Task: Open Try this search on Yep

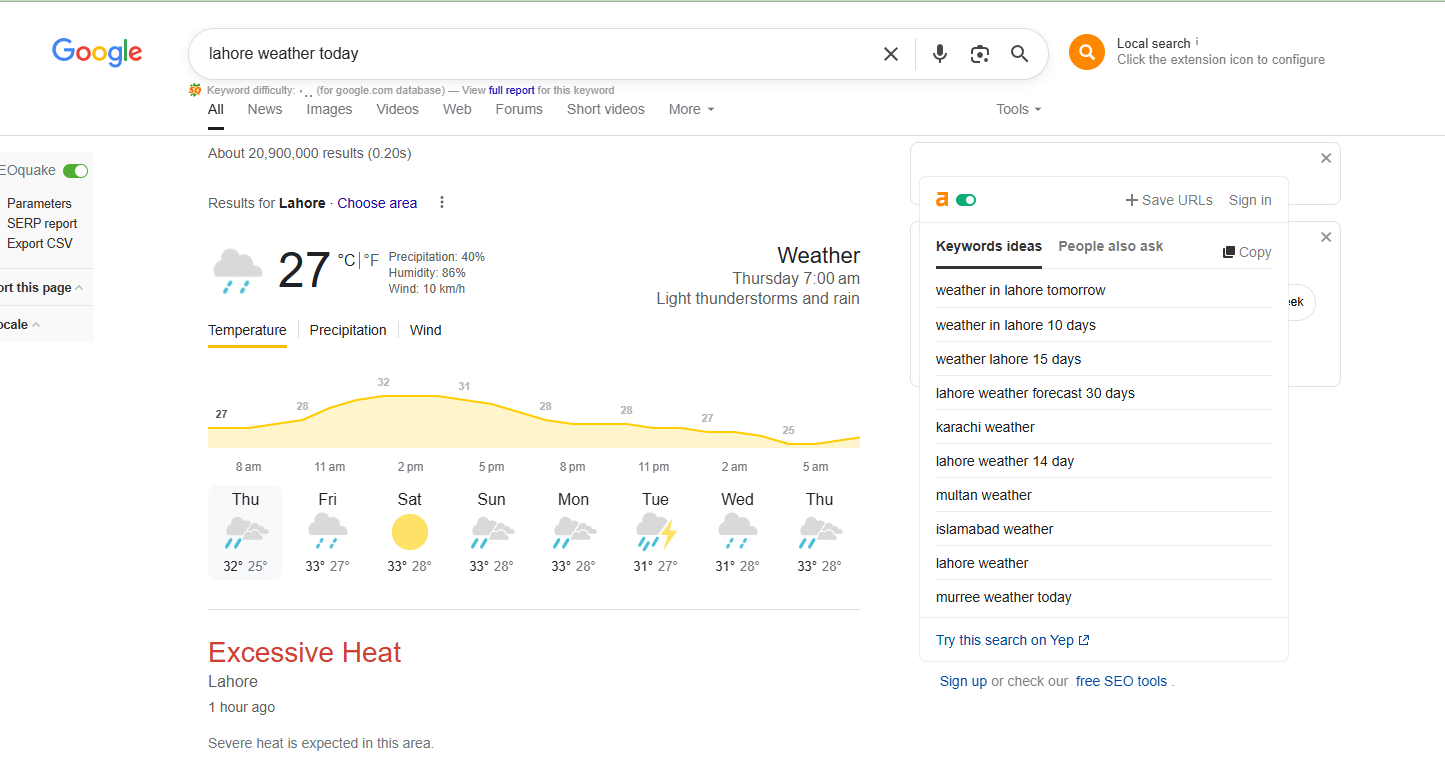Action: coord(1013,640)
